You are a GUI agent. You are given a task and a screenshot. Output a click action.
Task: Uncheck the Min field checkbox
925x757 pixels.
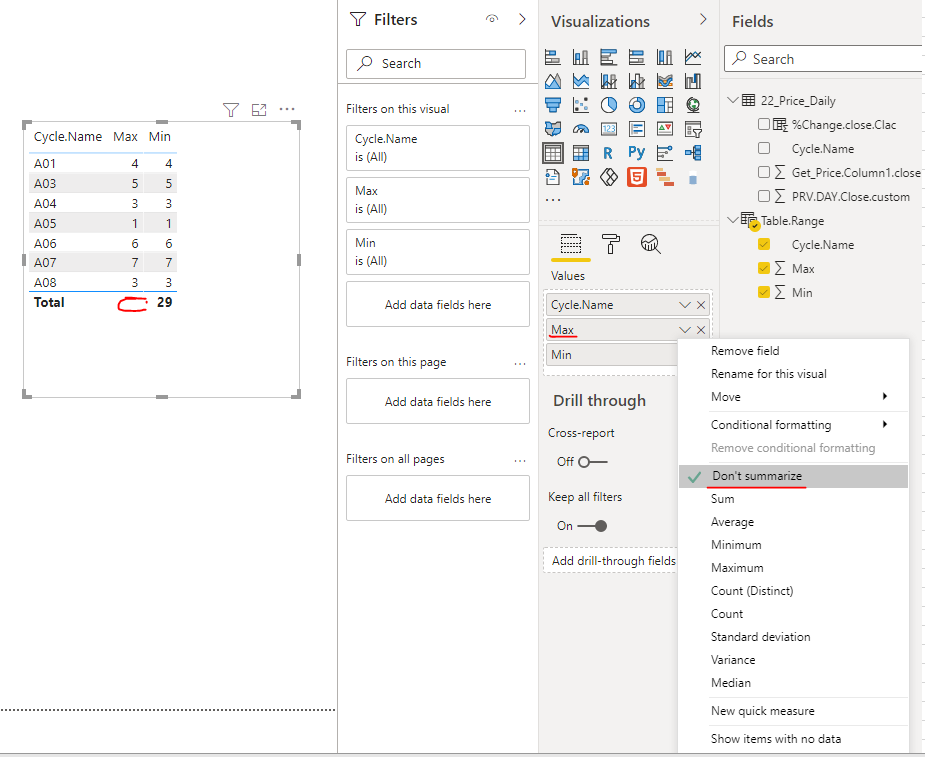point(764,292)
